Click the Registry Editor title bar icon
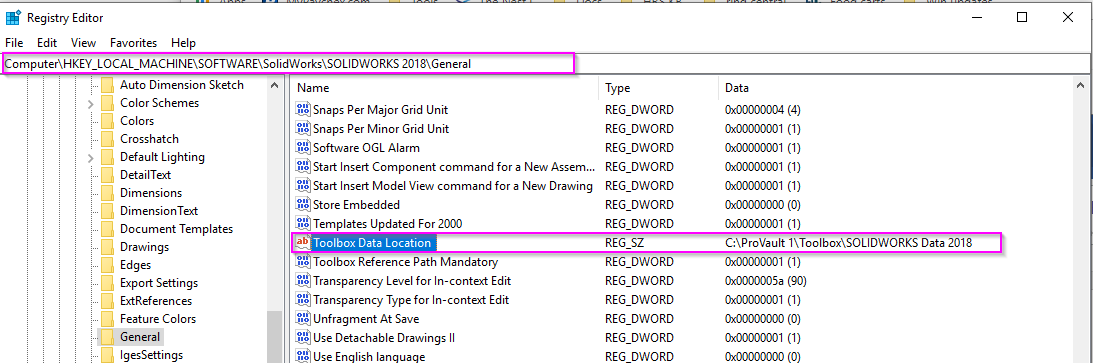Viewport: 1093px width, 363px height. [x=13, y=17]
